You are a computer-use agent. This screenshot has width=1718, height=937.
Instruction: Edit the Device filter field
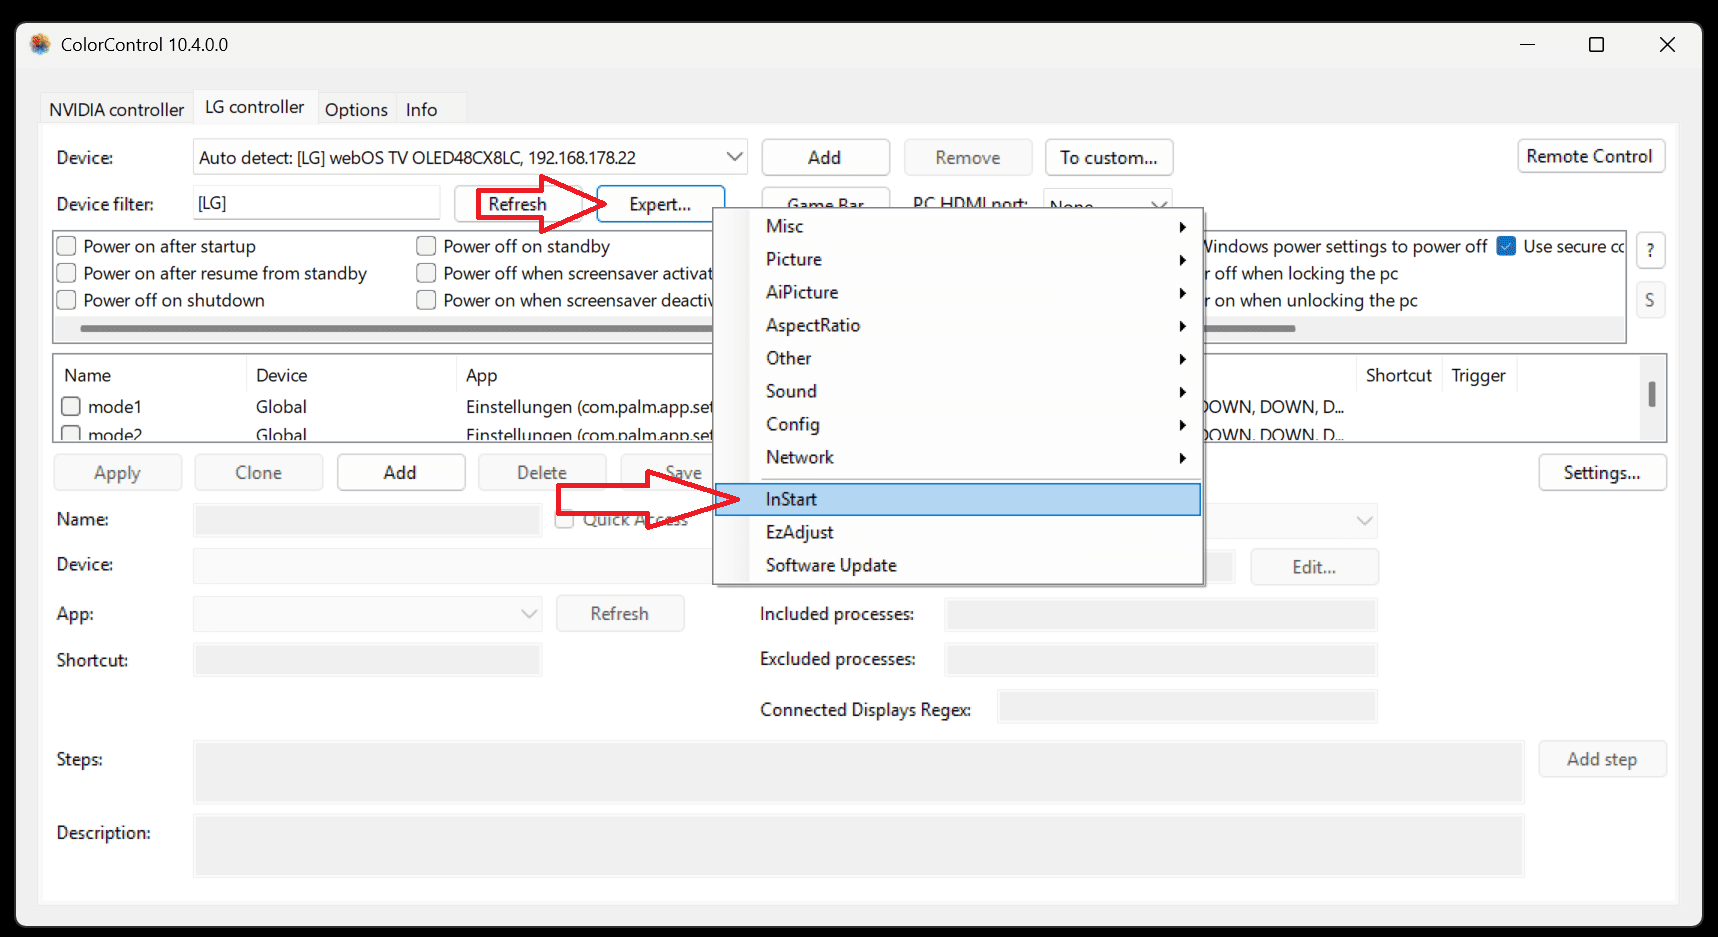(x=316, y=203)
